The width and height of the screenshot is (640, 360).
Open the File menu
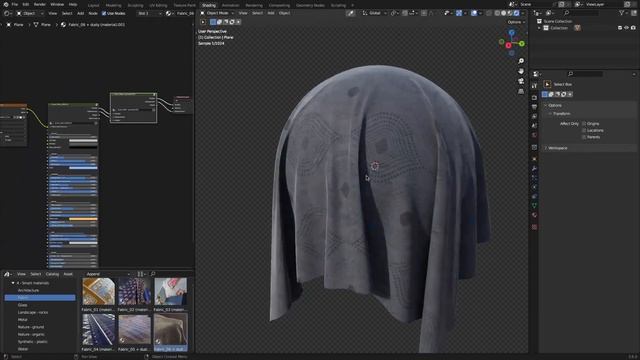pyautogui.click(x=15, y=4)
